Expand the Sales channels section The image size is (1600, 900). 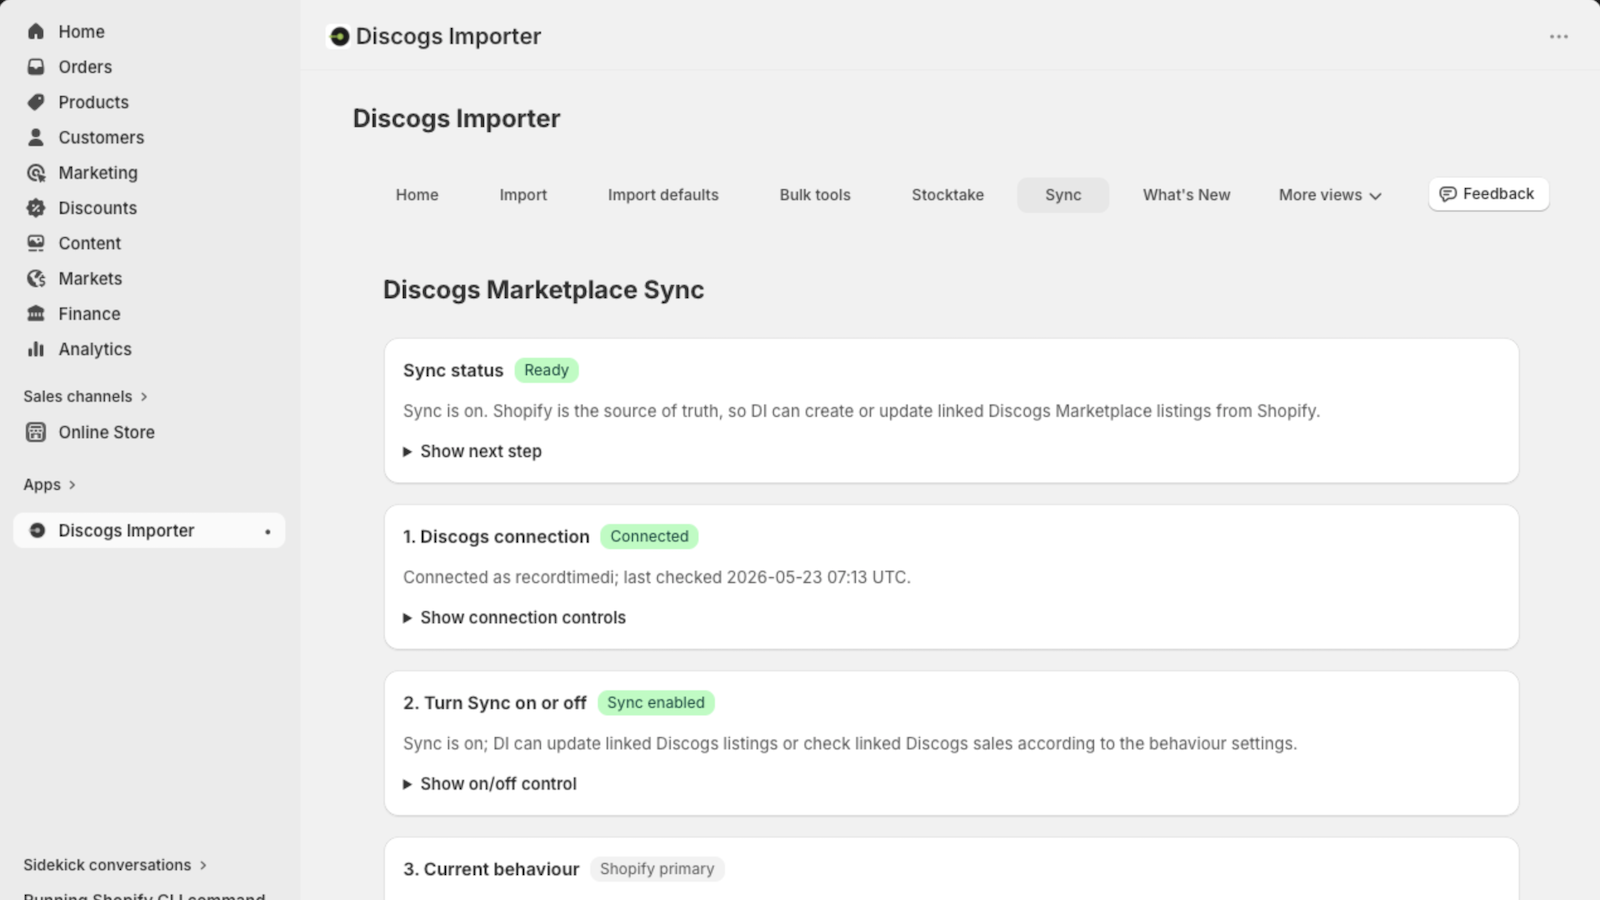tap(86, 397)
